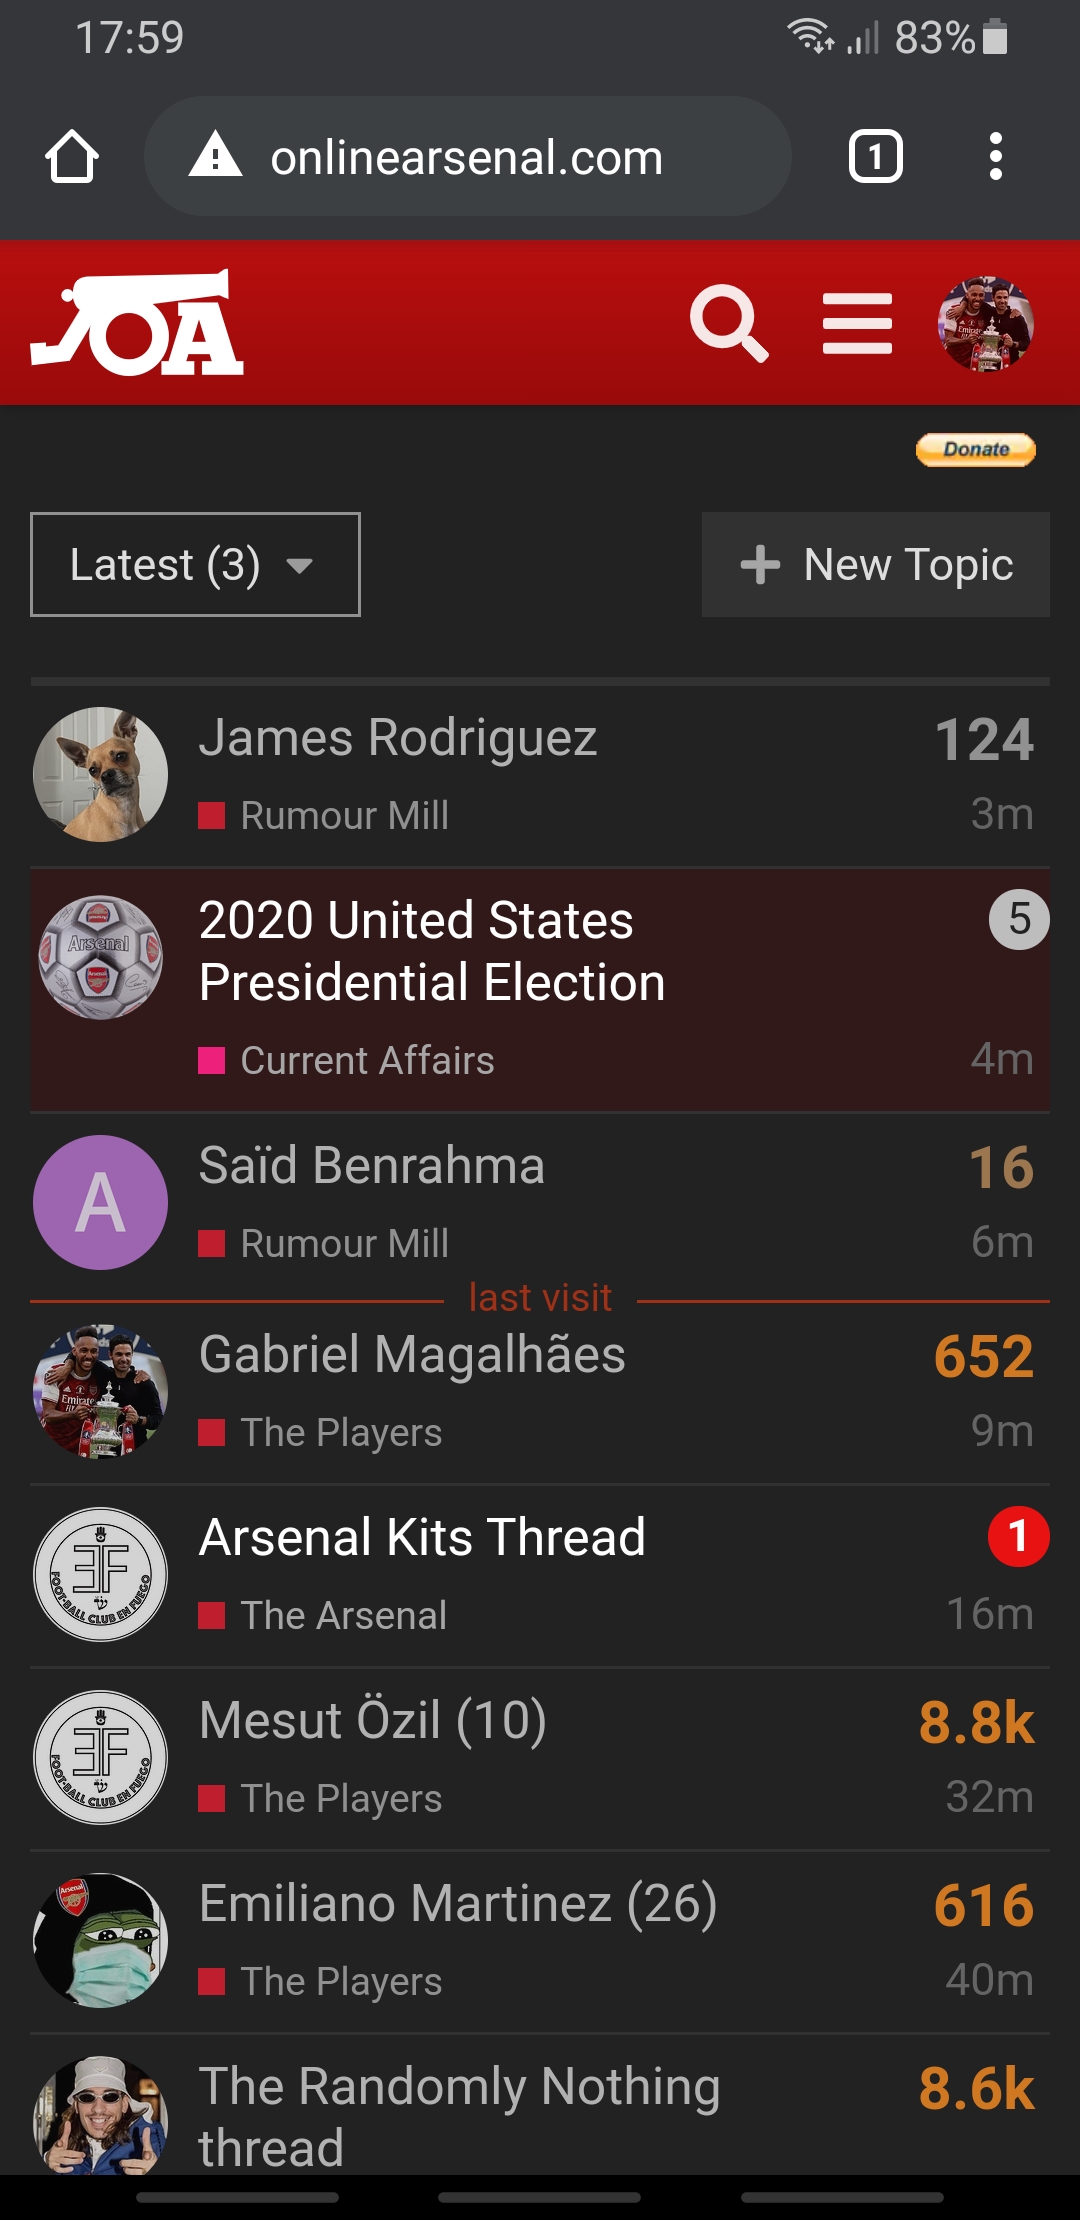Tap the browser home icon
1080x2220 pixels.
72,157
